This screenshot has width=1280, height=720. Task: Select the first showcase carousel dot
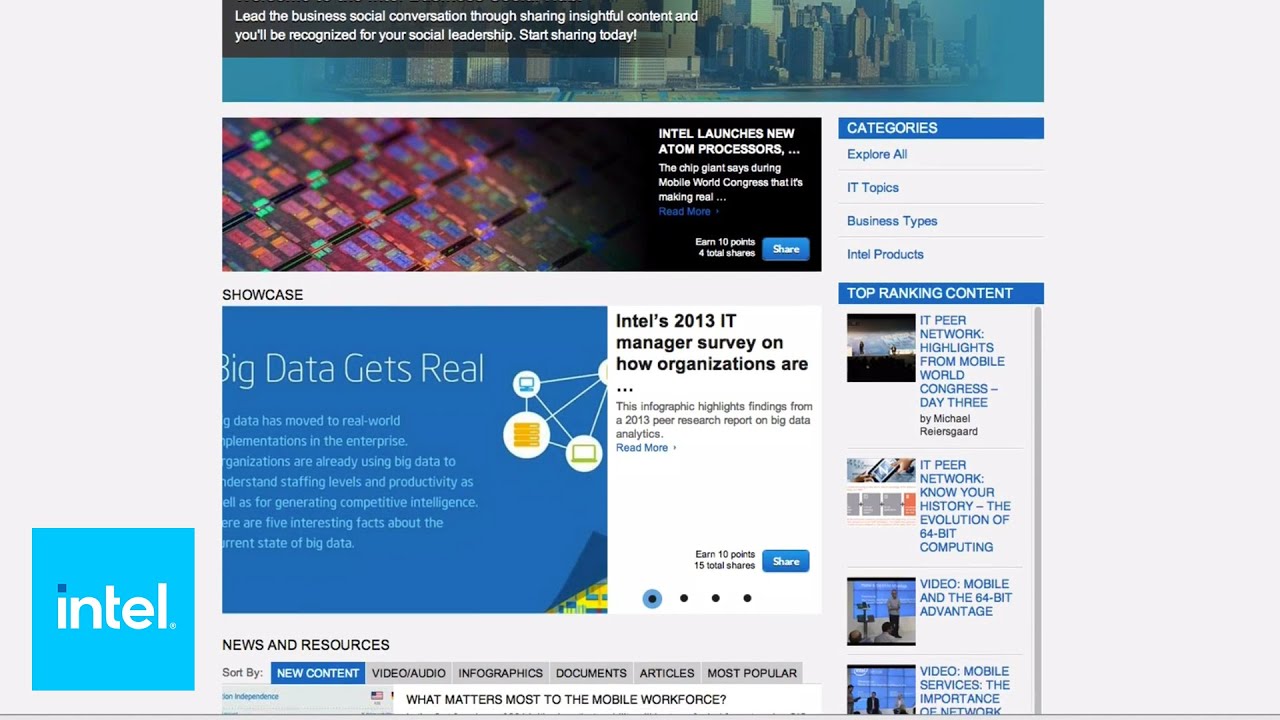pyautogui.click(x=652, y=598)
